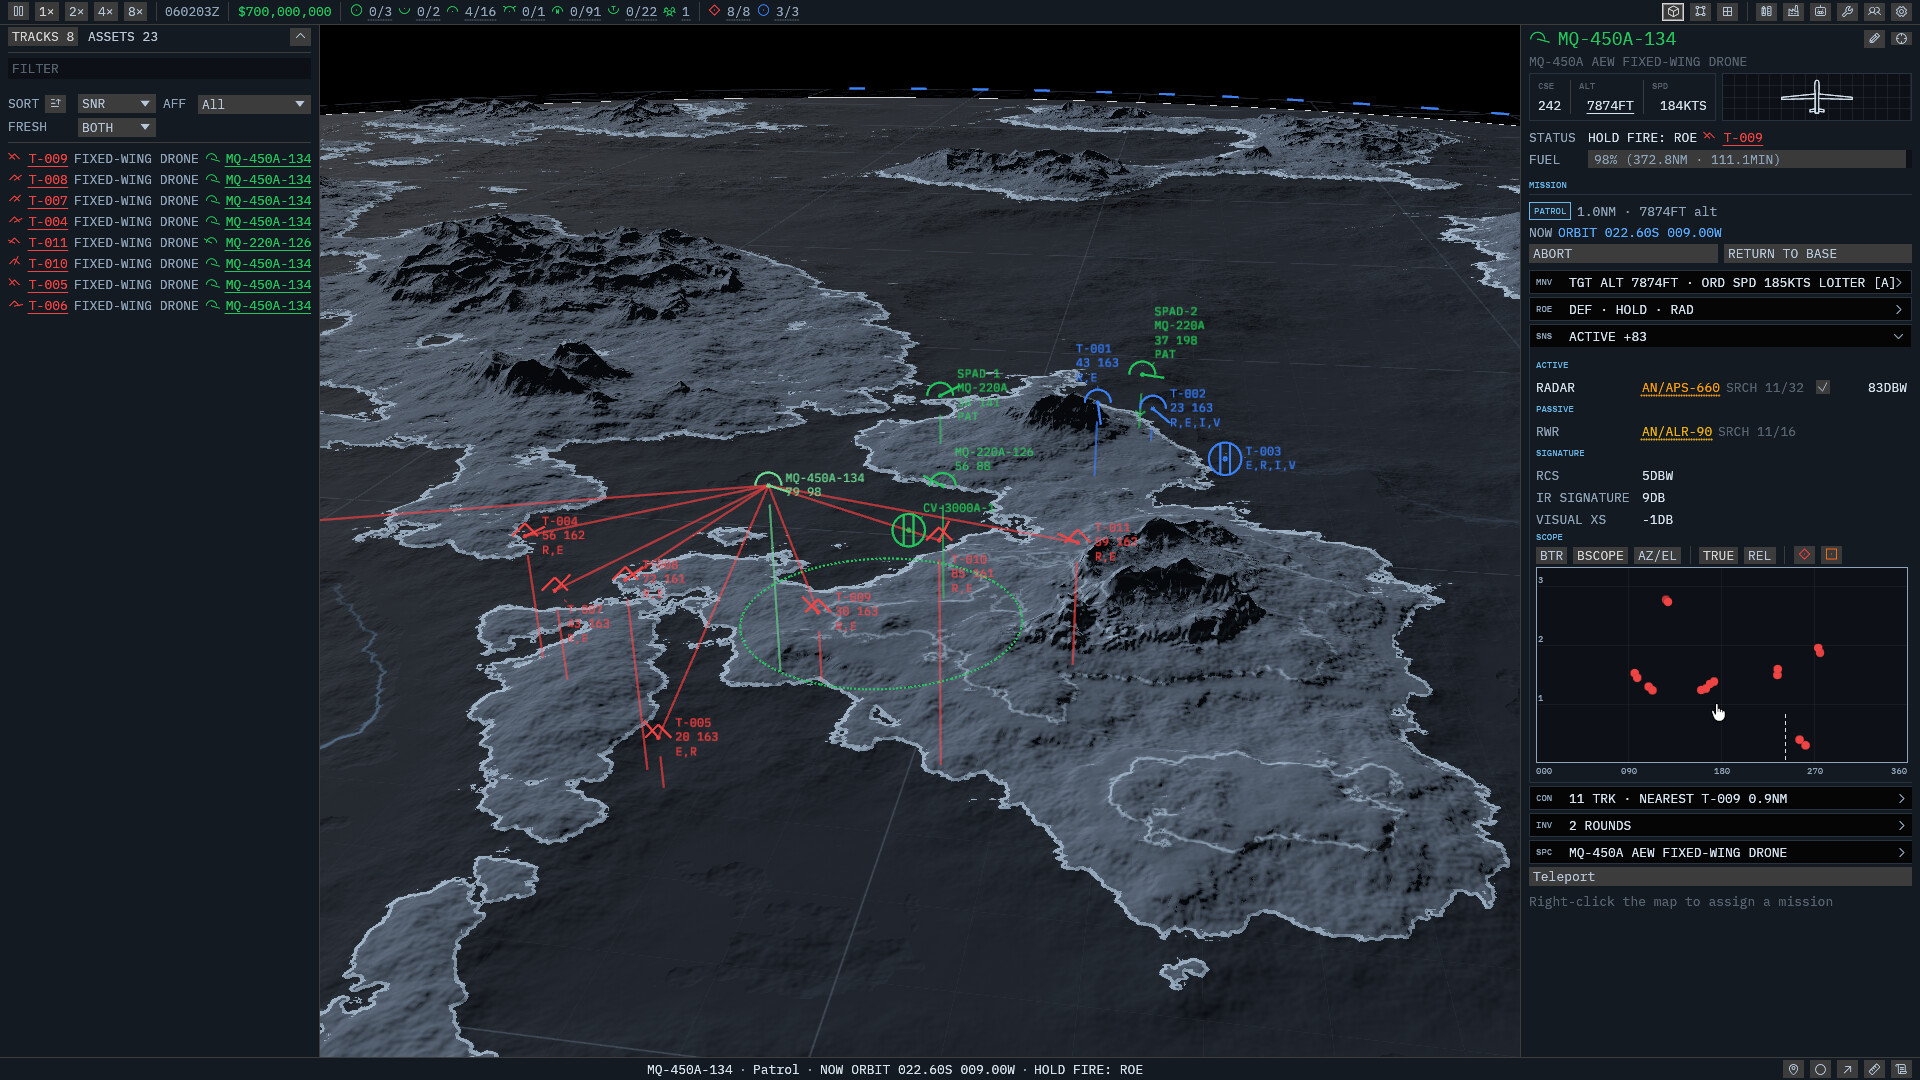Pause the simulation with the pause icon

tap(18, 12)
